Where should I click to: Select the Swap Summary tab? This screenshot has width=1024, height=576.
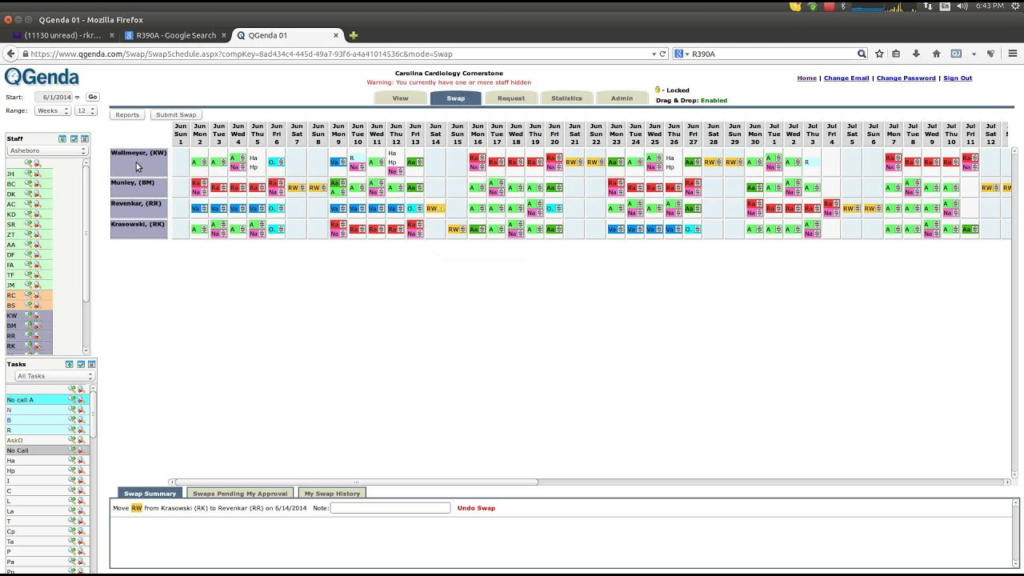(x=150, y=494)
